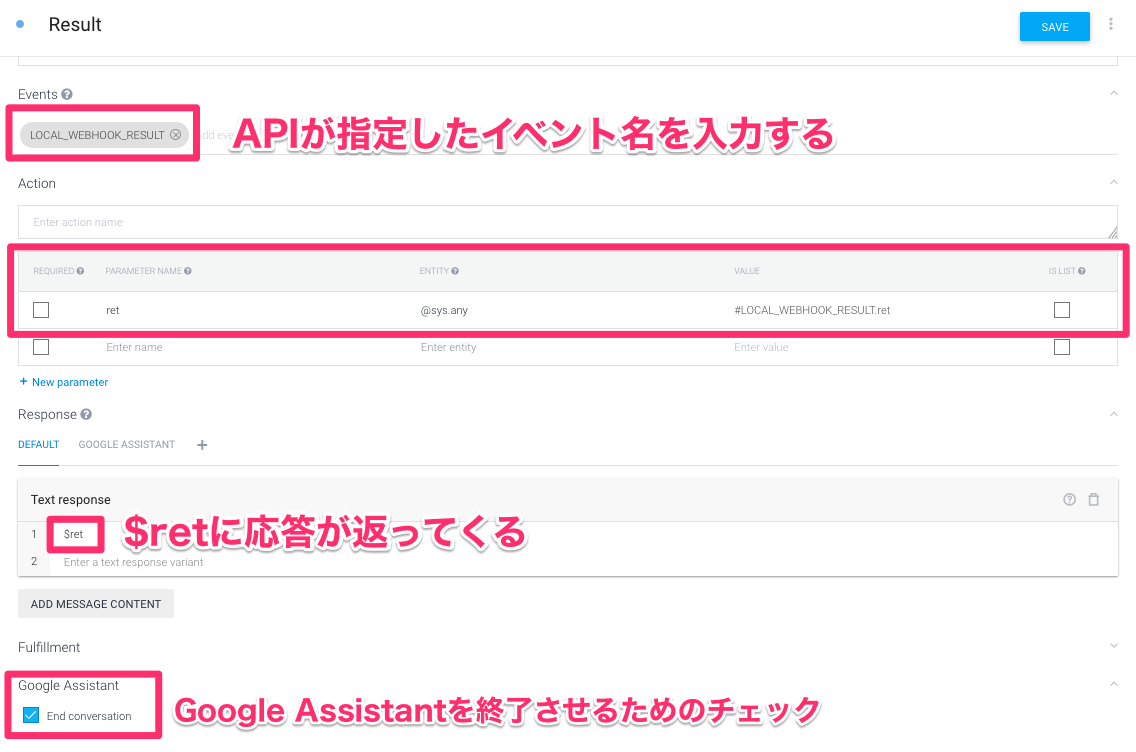
Task: Click the PARAMETER NAME column help icon
Action: 190,271
